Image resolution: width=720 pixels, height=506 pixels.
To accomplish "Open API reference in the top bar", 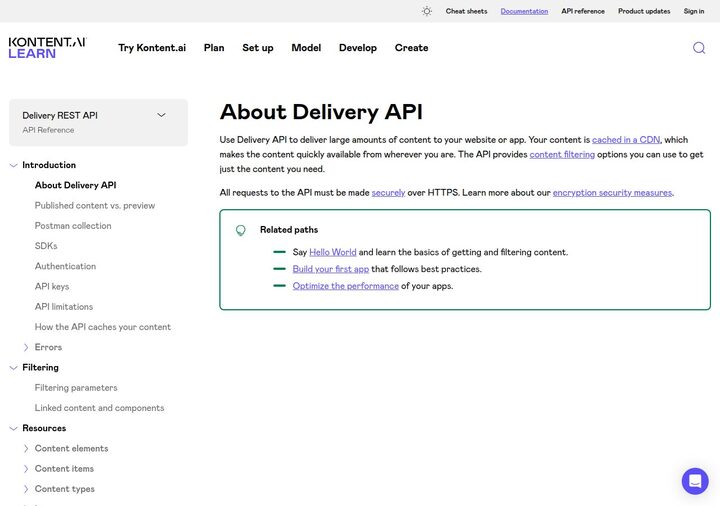I will coord(583,11).
